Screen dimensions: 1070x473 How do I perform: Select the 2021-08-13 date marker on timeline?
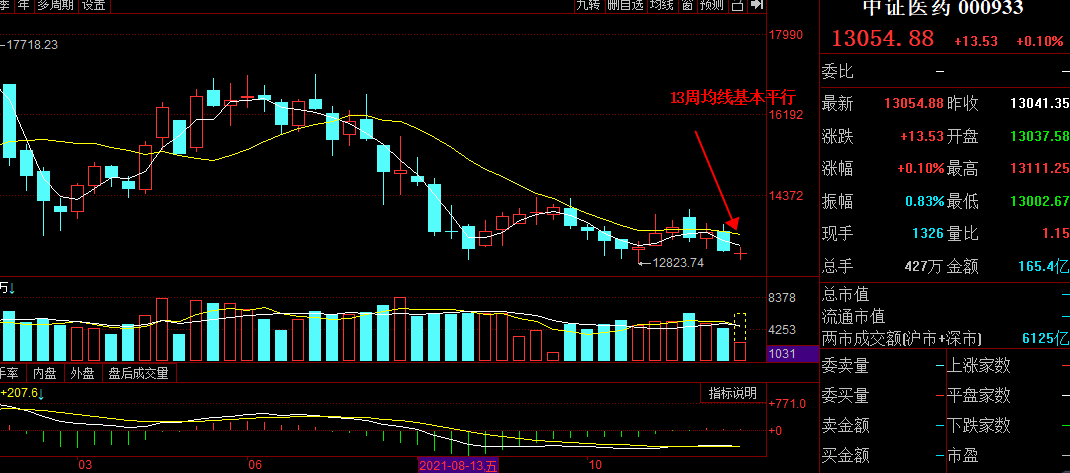coord(459,465)
